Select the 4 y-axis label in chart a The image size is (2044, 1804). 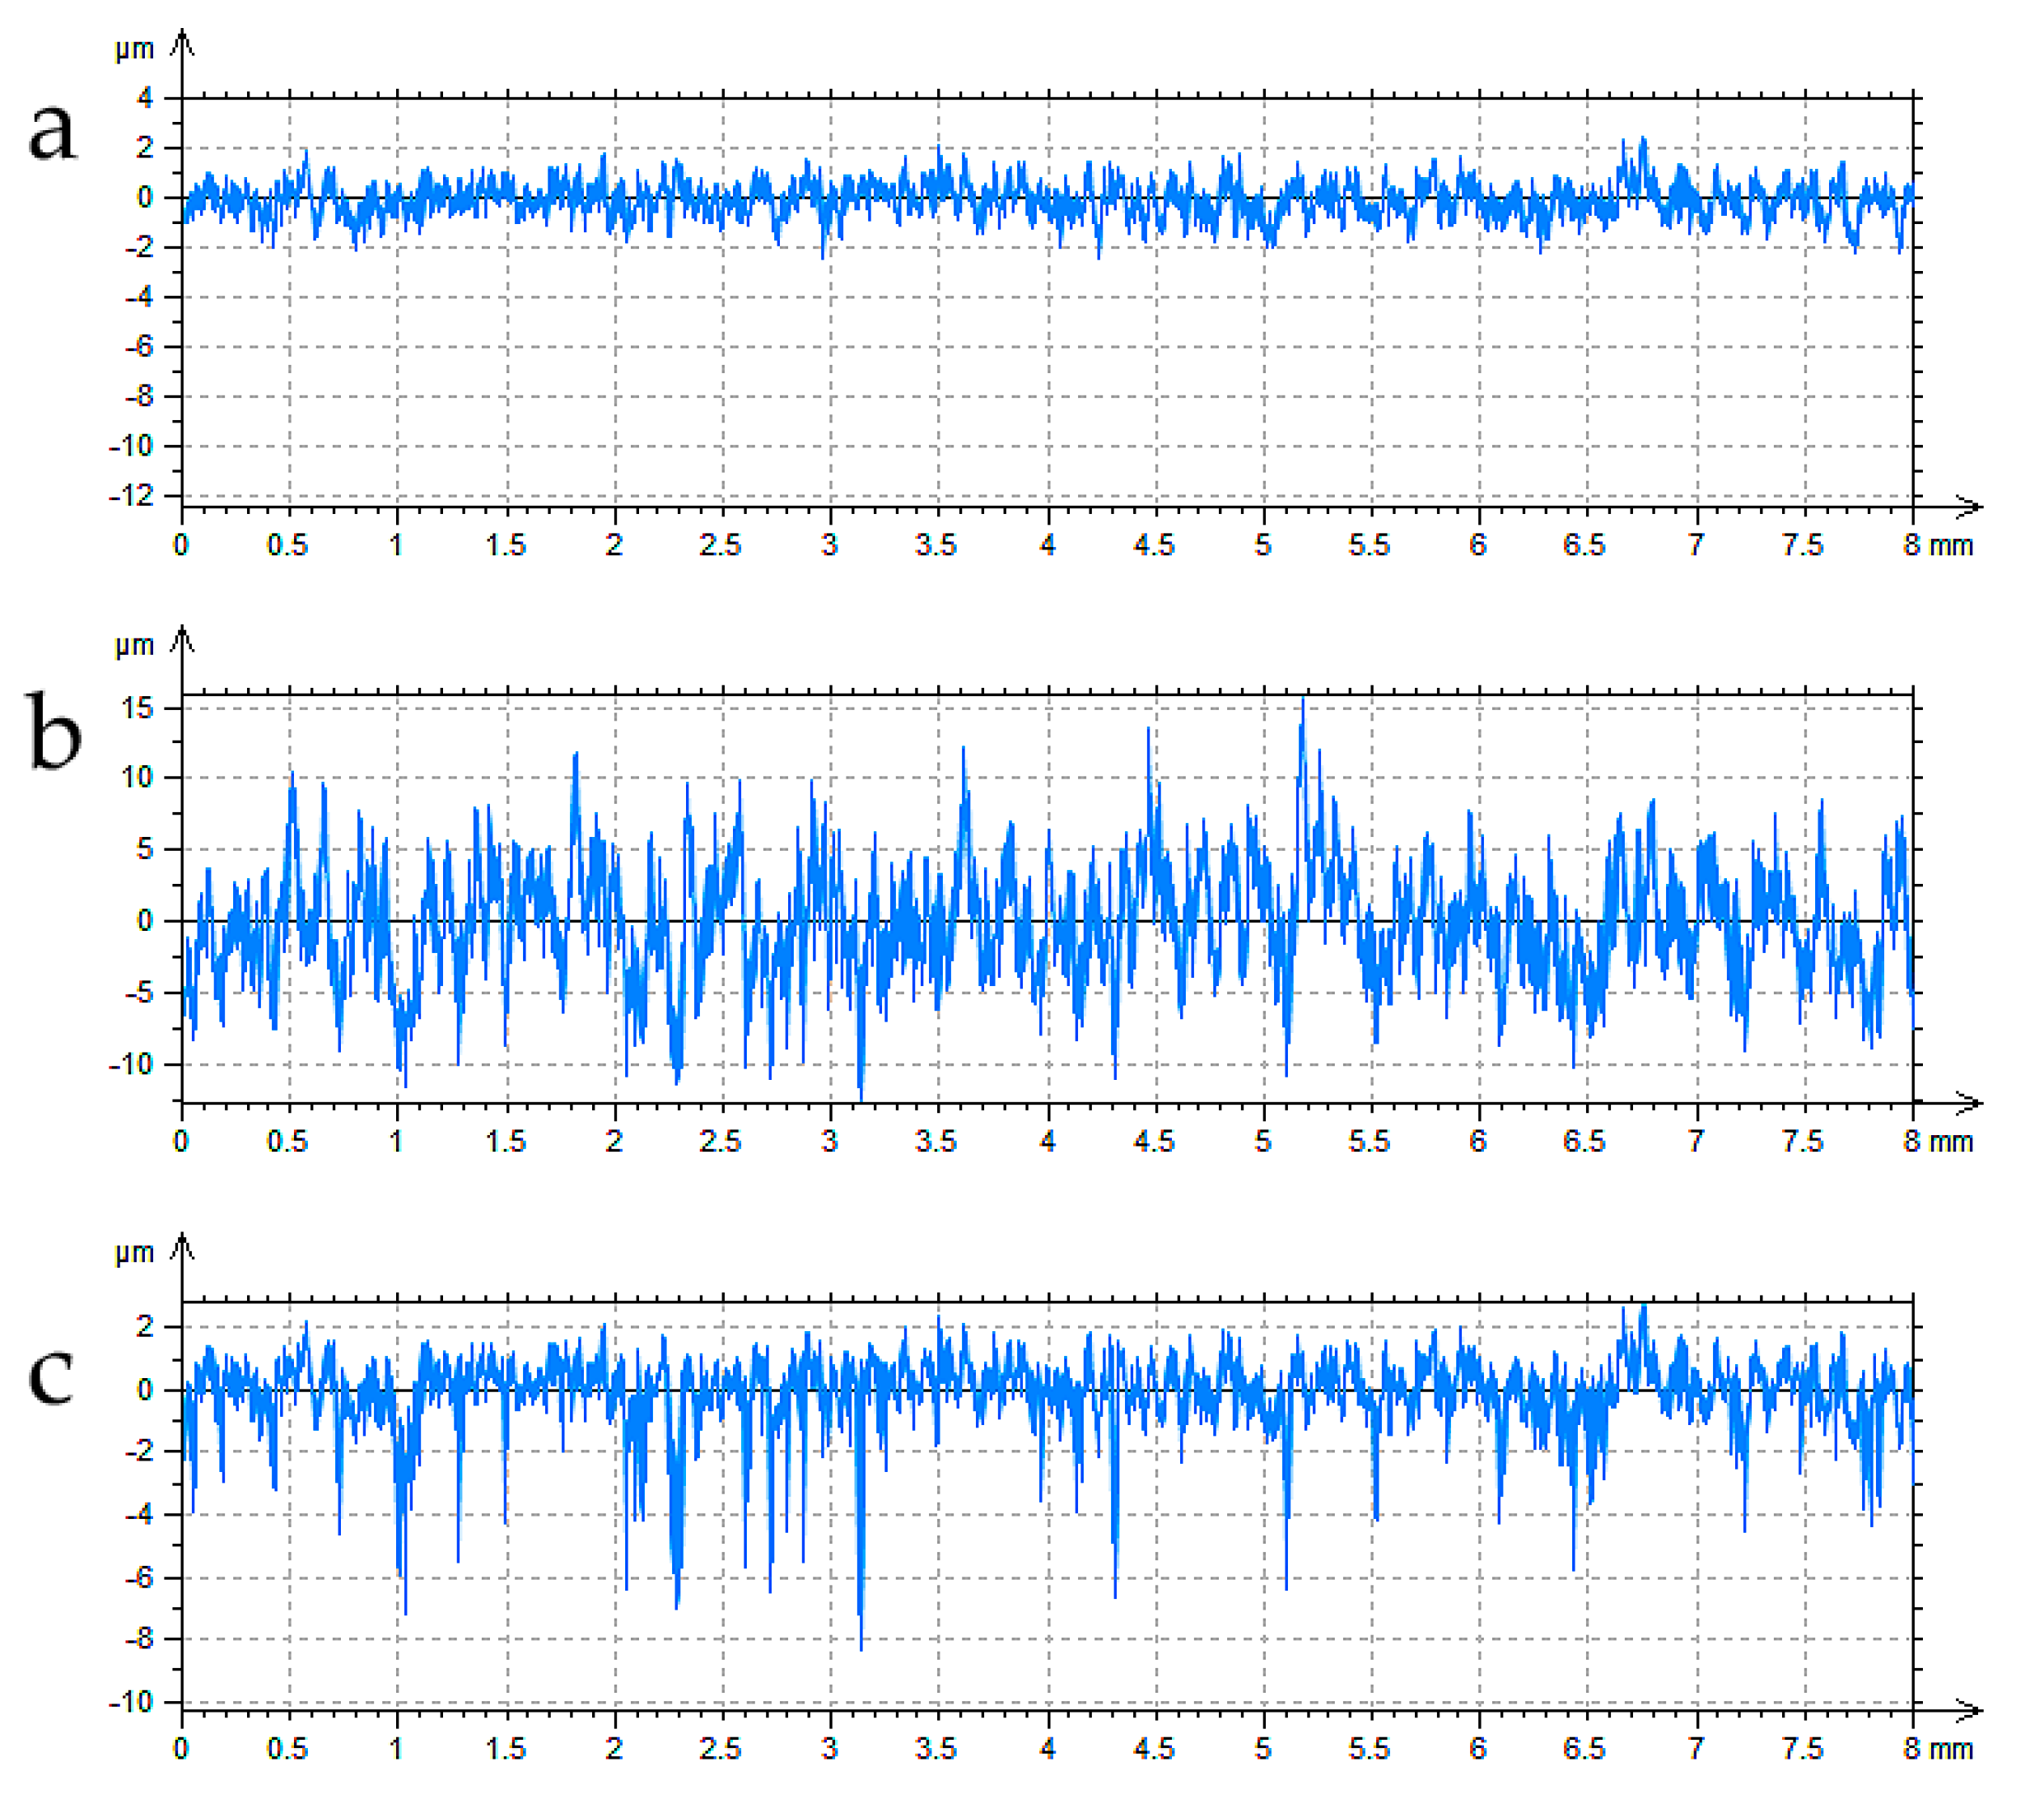[146, 98]
